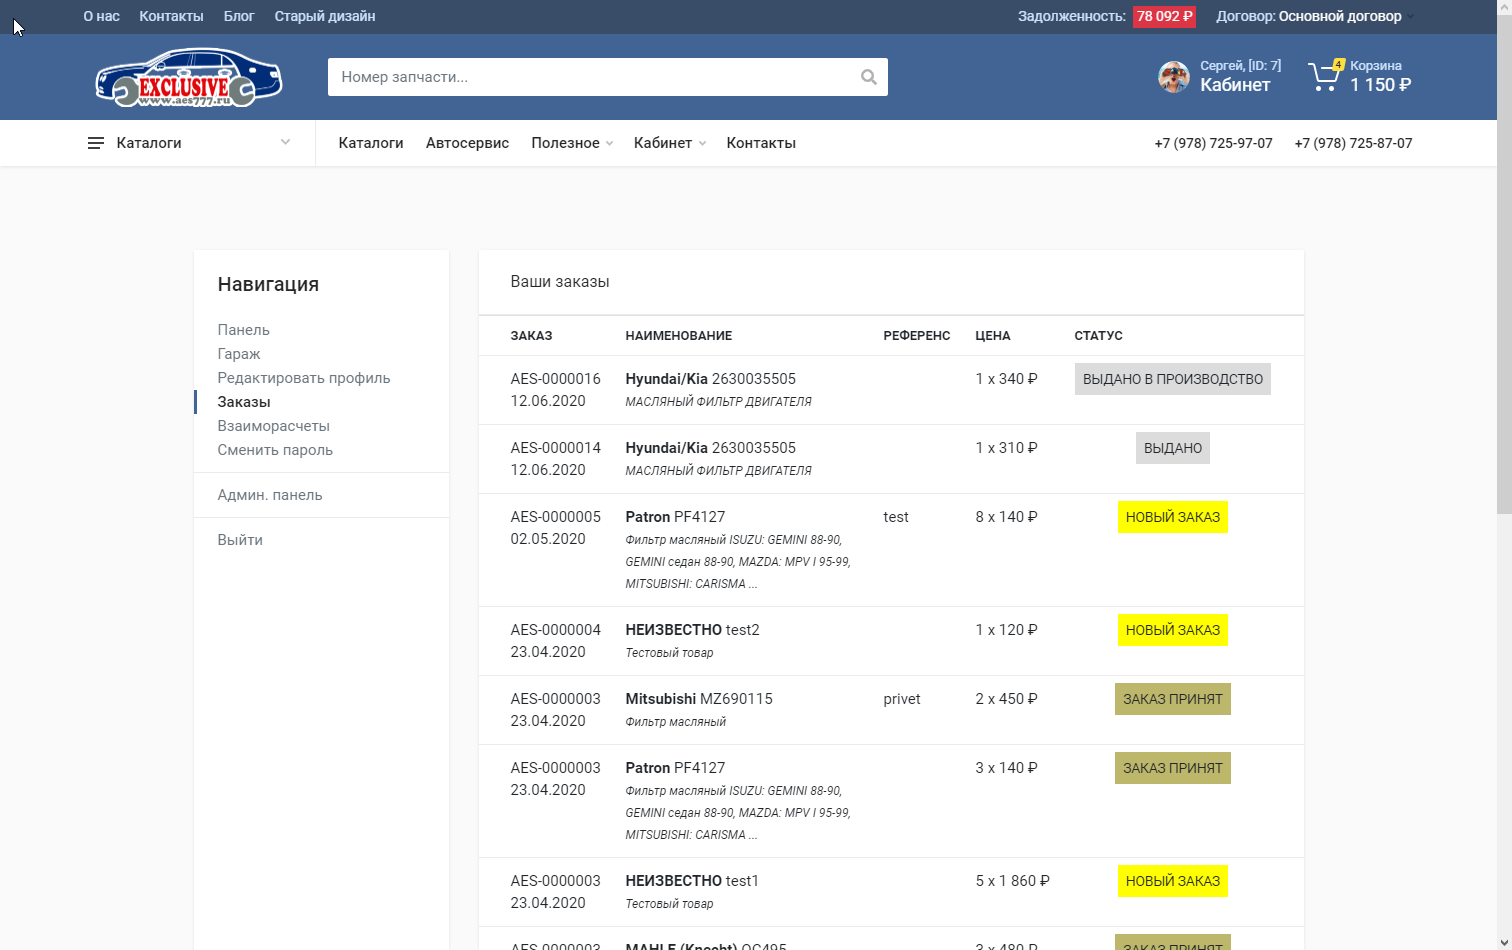Screen dimensions: 1512x950
Task: Click order number AES-0000016
Action: [x=555, y=379]
